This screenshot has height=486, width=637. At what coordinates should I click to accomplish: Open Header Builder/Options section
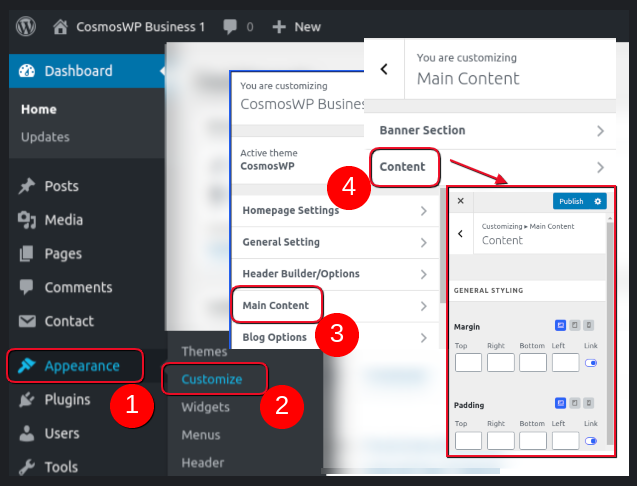[x=335, y=274]
